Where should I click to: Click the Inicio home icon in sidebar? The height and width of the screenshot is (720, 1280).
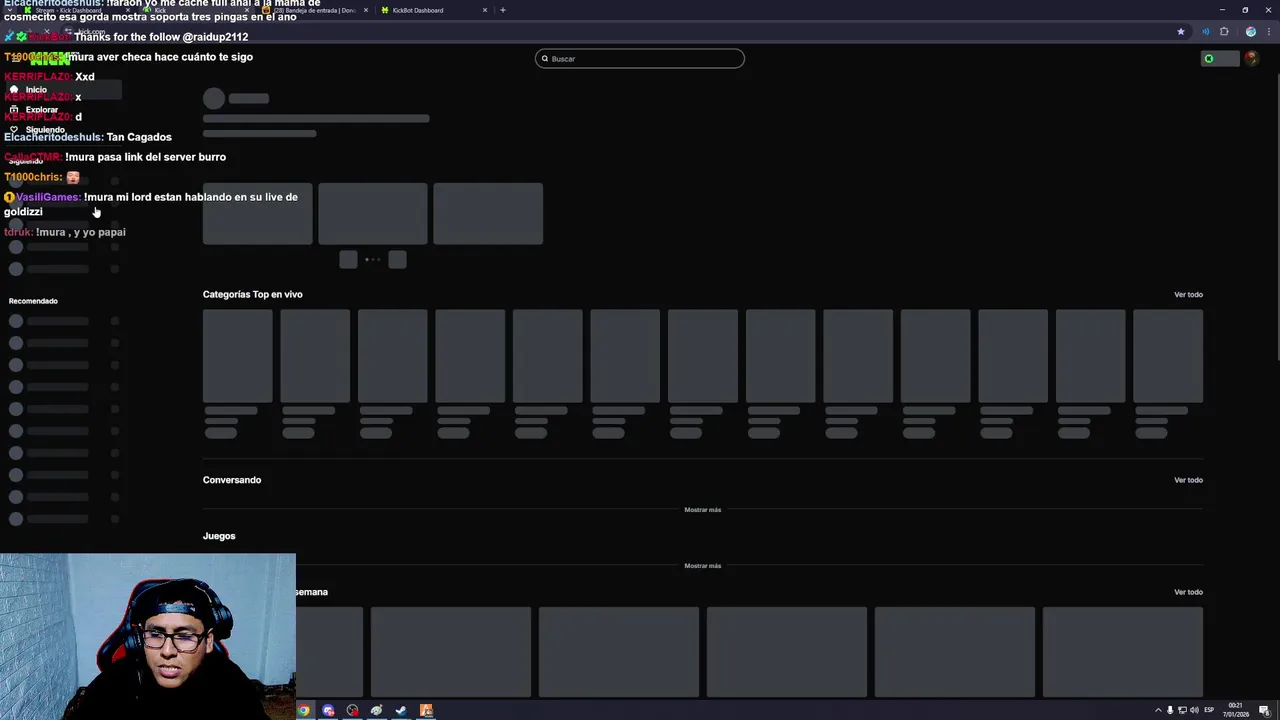coord(13,90)
